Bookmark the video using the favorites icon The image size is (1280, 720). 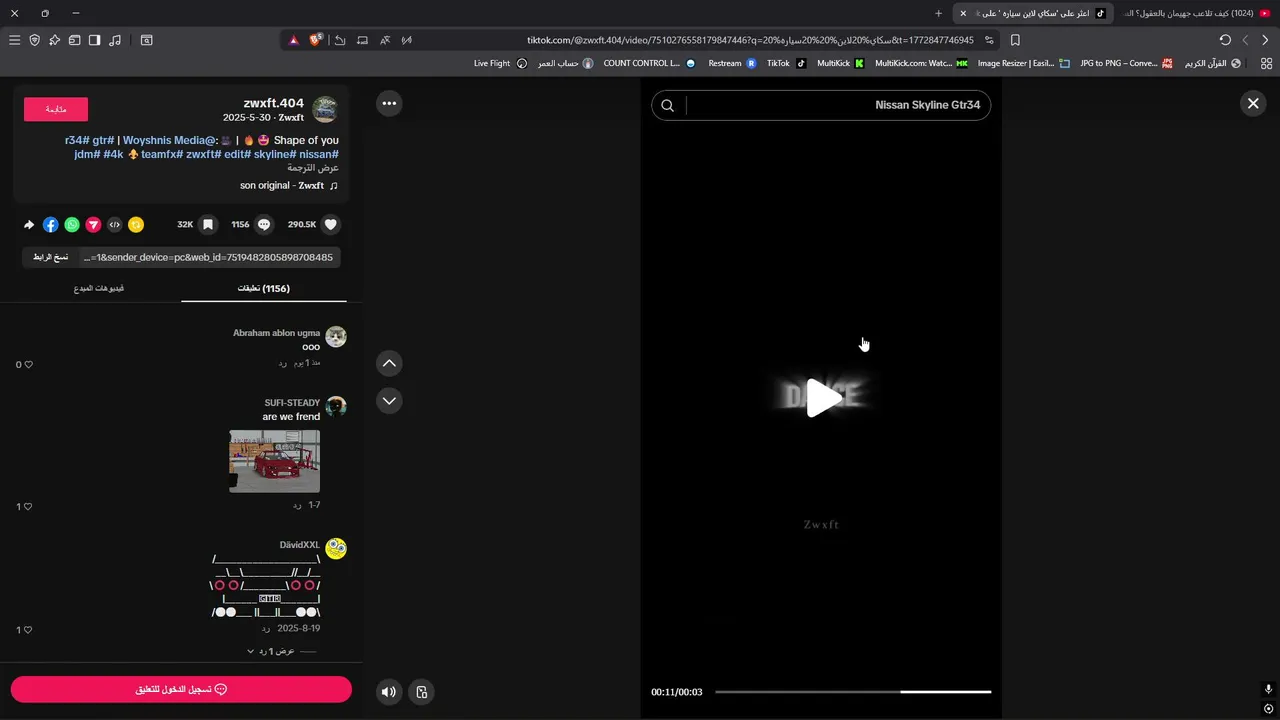(208, 225)
